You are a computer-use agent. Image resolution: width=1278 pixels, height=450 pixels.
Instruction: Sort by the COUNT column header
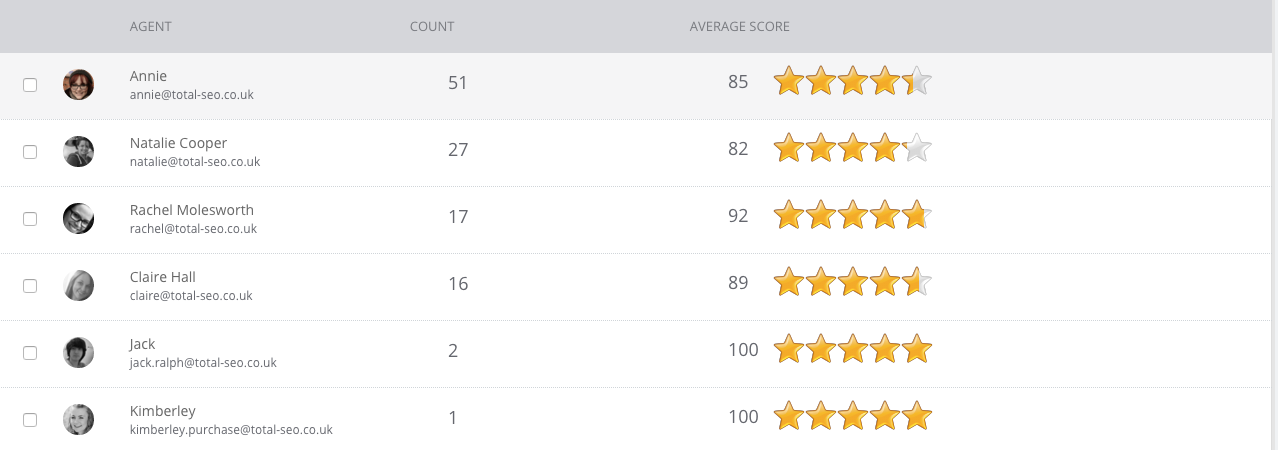pos(432,26)
